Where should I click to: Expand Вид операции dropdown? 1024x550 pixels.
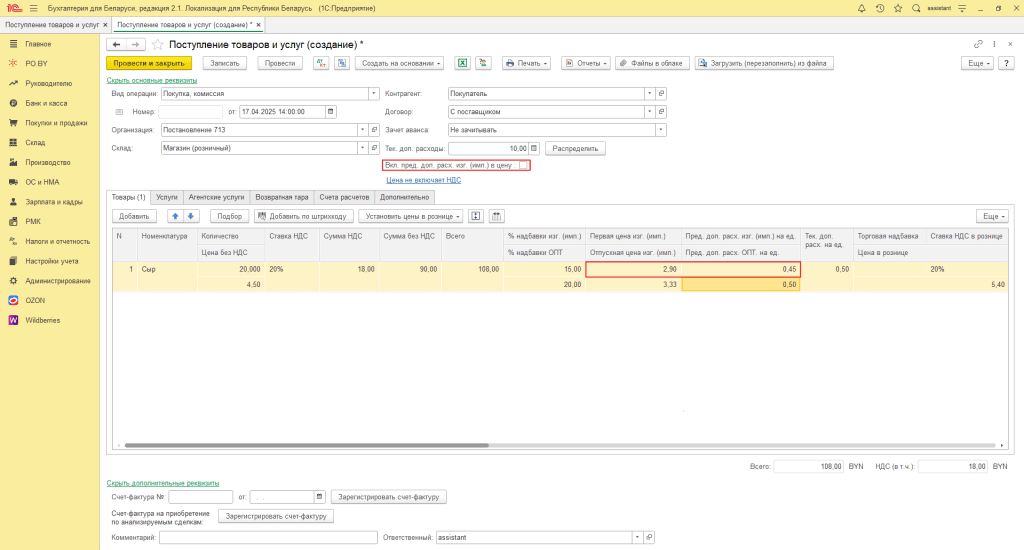point(374,93)
